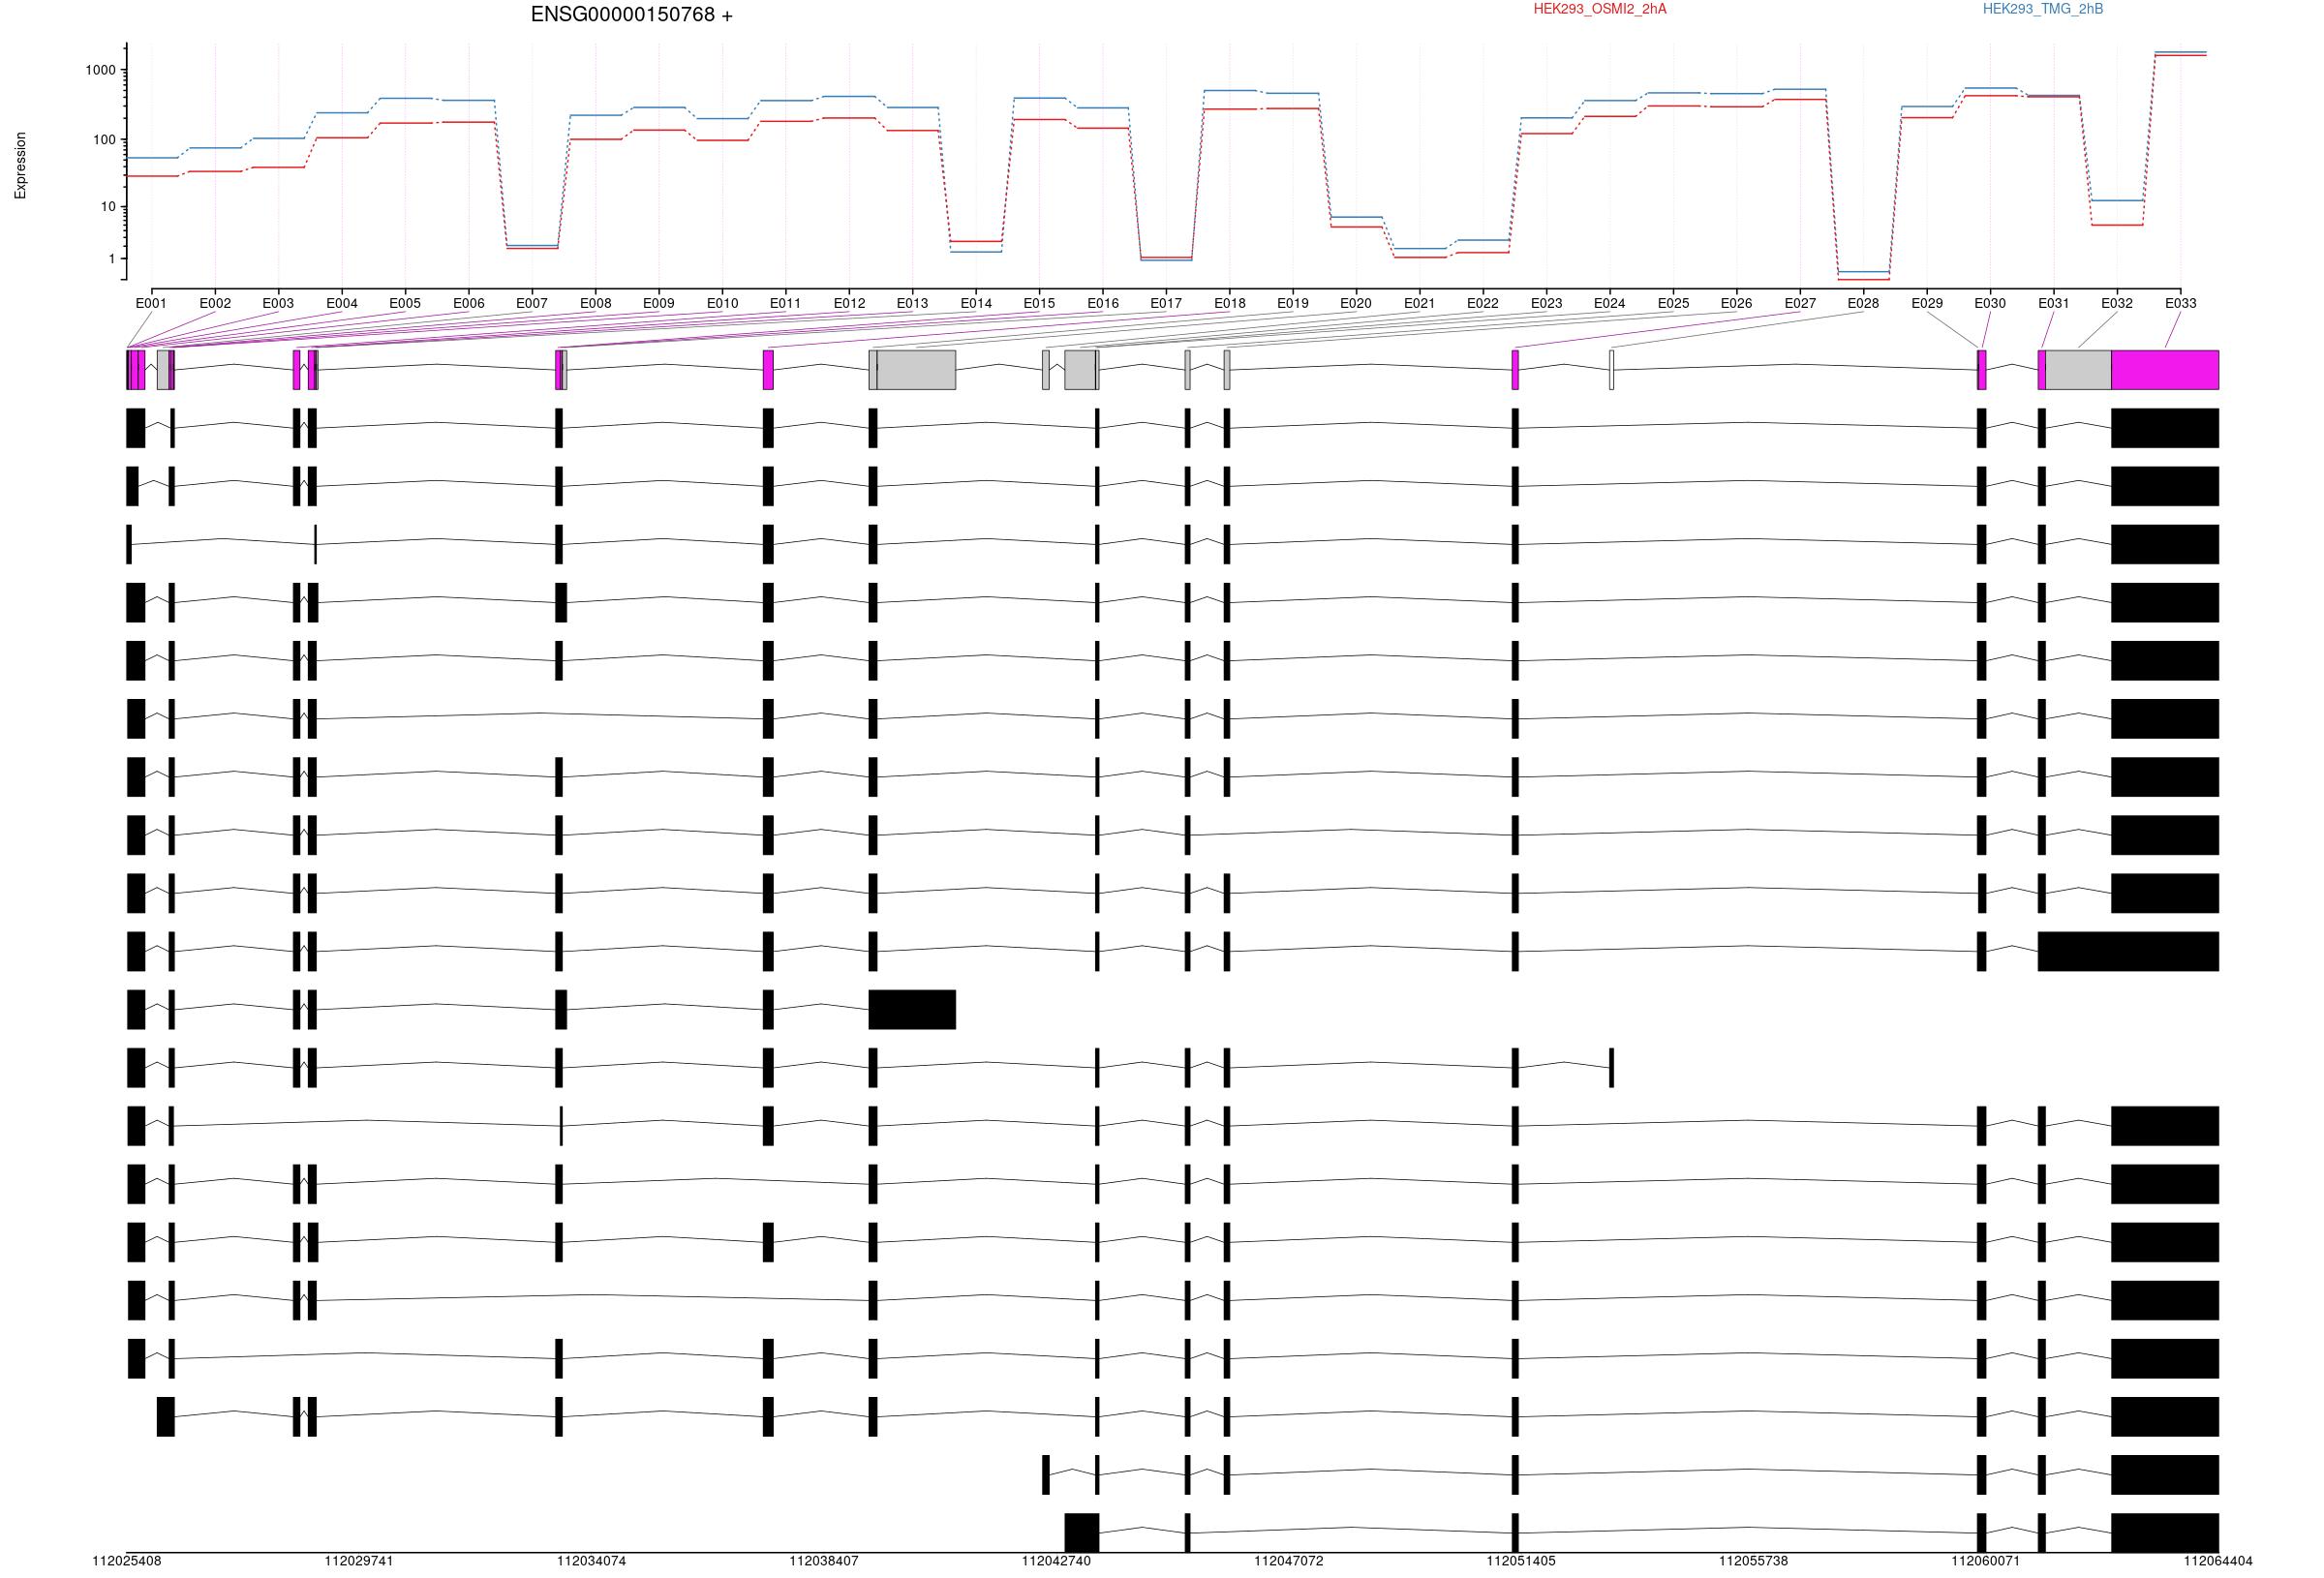This screenshot has height=1578, width=2324.
Task: Click genomic coordinate 112025408
Action: pyautogui.click(x=127, y=1561)
